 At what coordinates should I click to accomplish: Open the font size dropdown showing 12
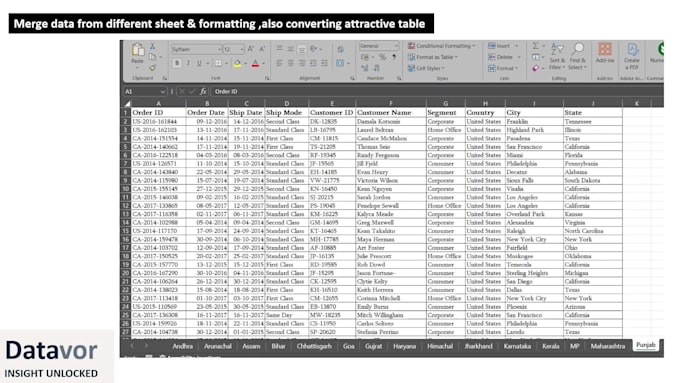[242, 49]
